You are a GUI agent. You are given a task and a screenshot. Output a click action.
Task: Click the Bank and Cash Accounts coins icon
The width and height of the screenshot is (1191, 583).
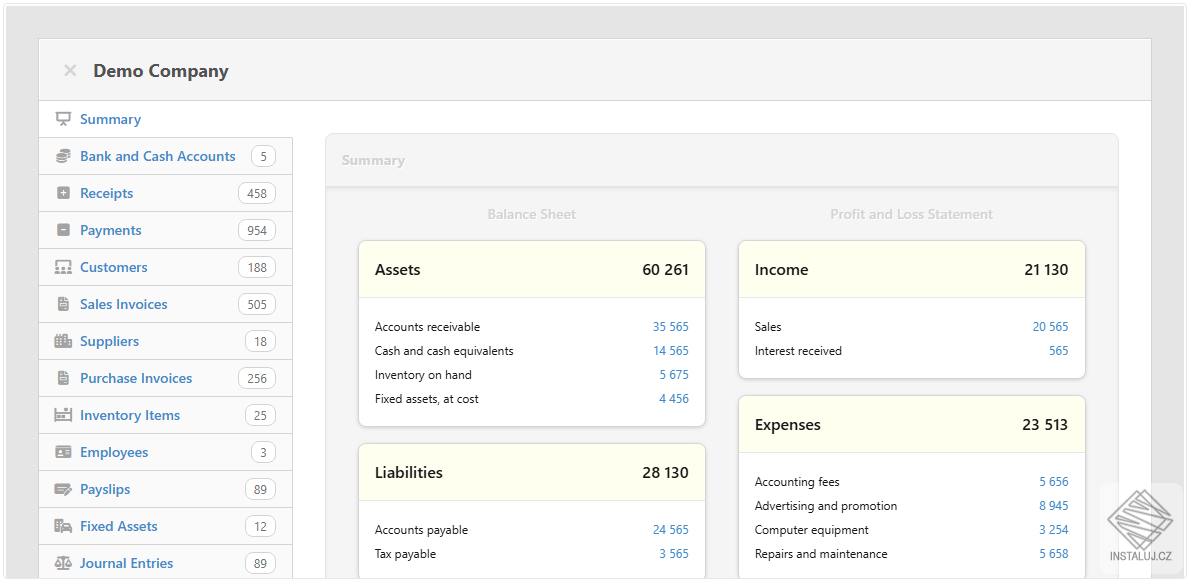click(x=63, y=156)
